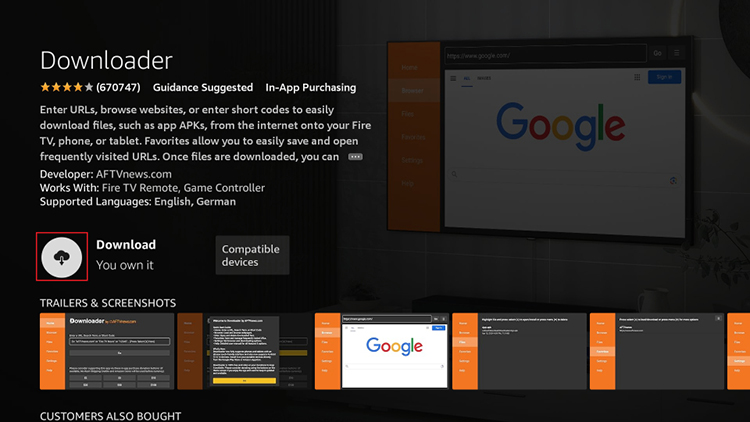
Task: Click the Google Lens icon in preview search bar
Action: (x=673, y=180)
